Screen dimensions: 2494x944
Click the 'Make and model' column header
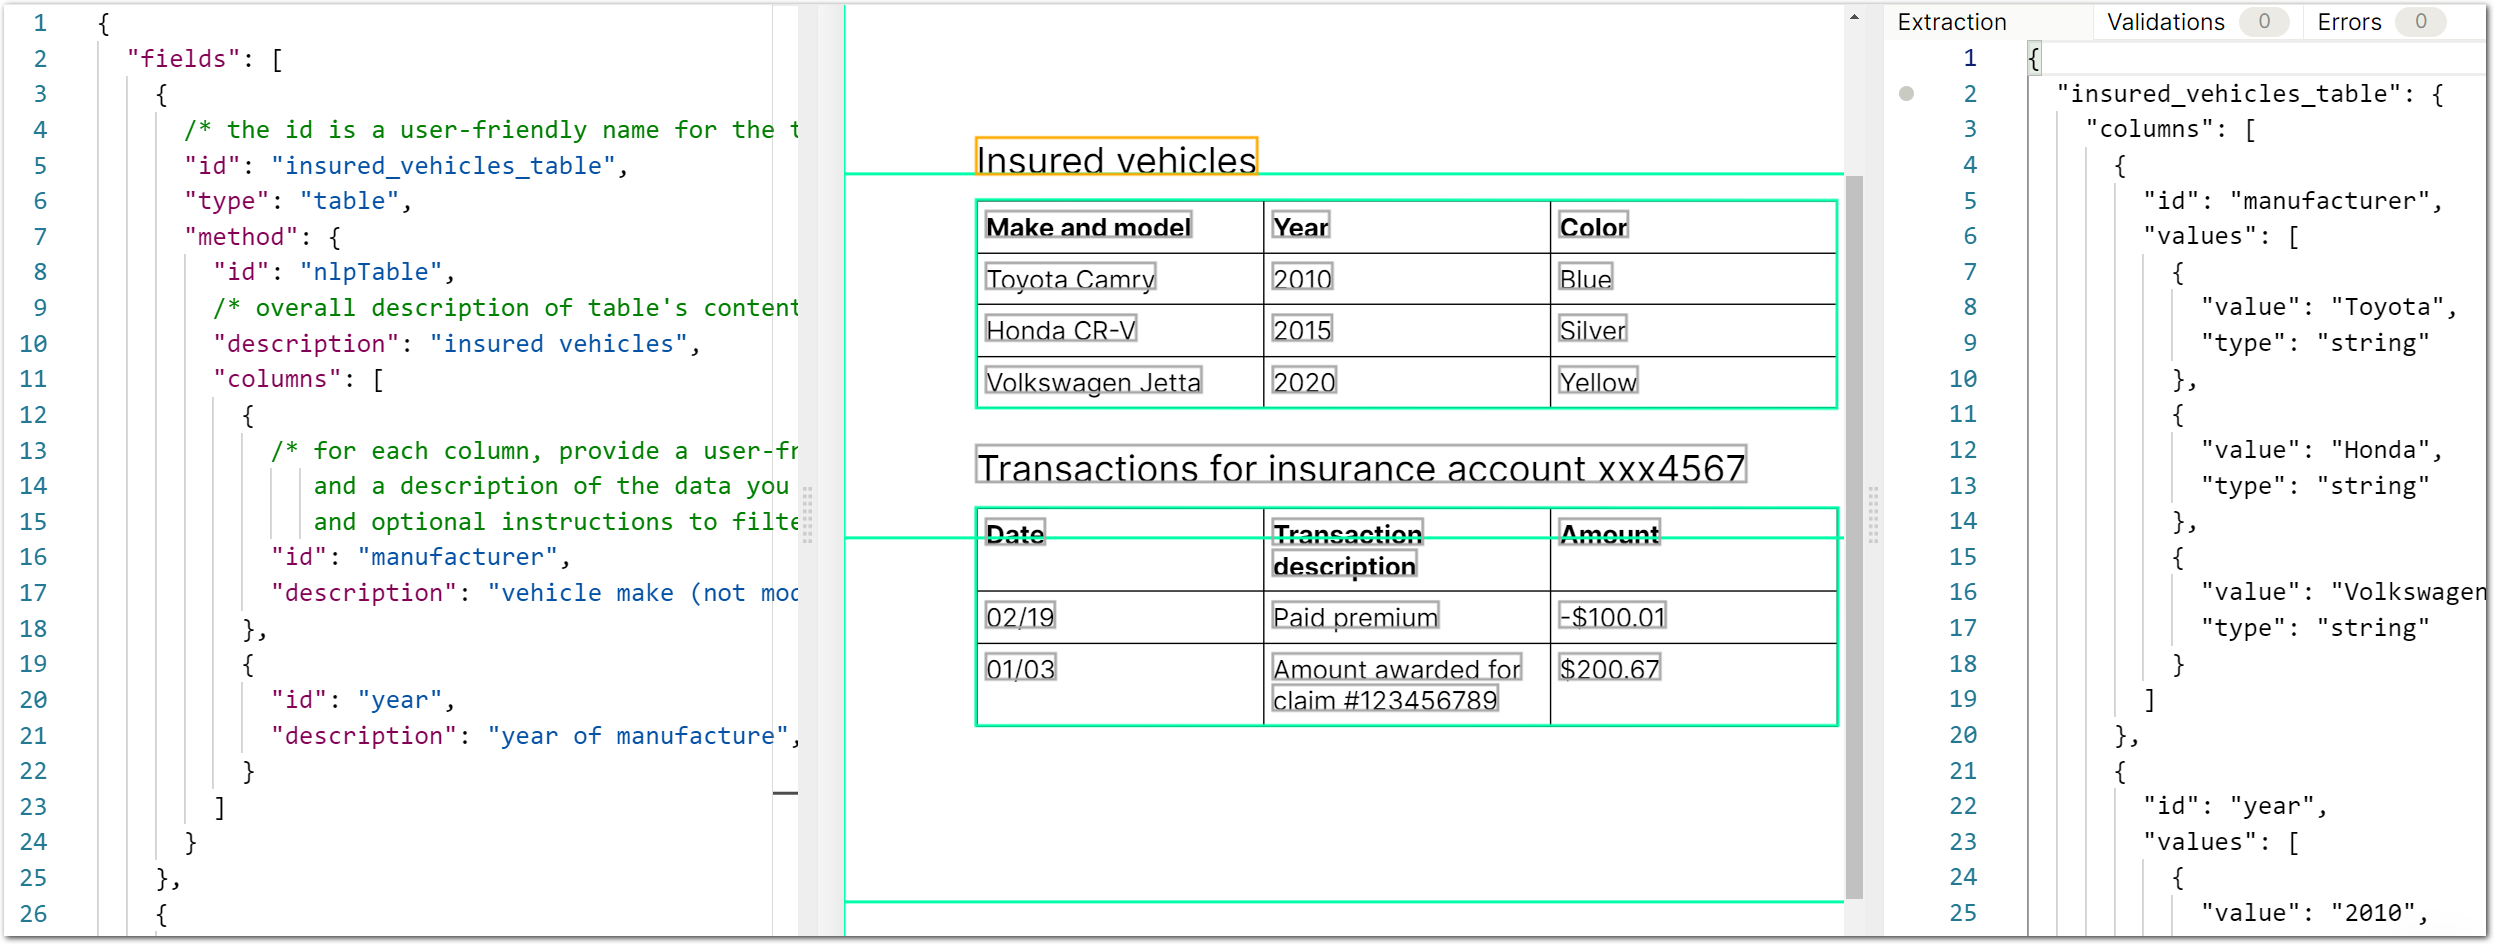pos(1088,227)
